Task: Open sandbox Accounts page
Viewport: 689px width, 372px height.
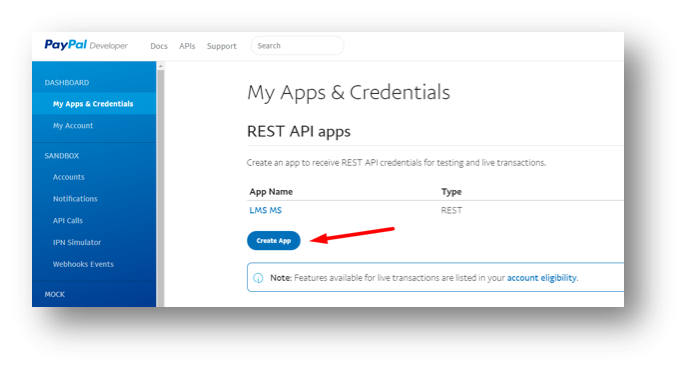Action: pyautogui.click(x=69, y=177)
